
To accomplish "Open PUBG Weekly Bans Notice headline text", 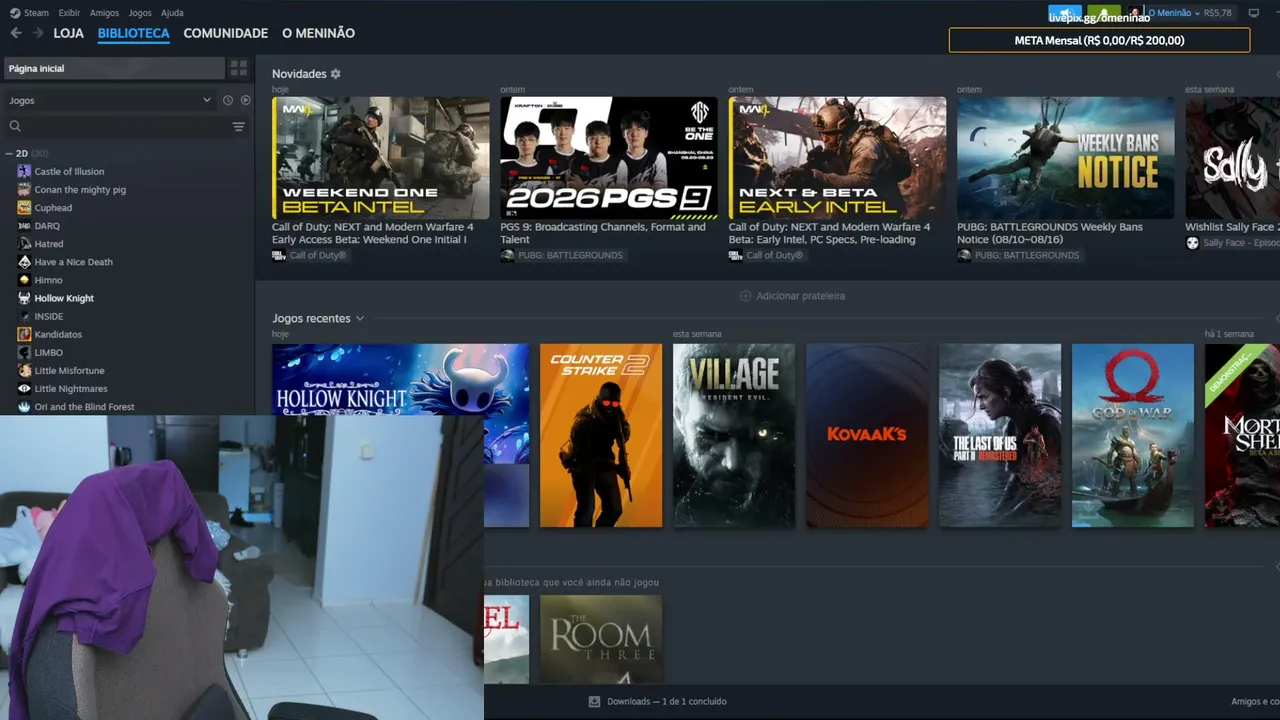I will [x=1050, y=233].
